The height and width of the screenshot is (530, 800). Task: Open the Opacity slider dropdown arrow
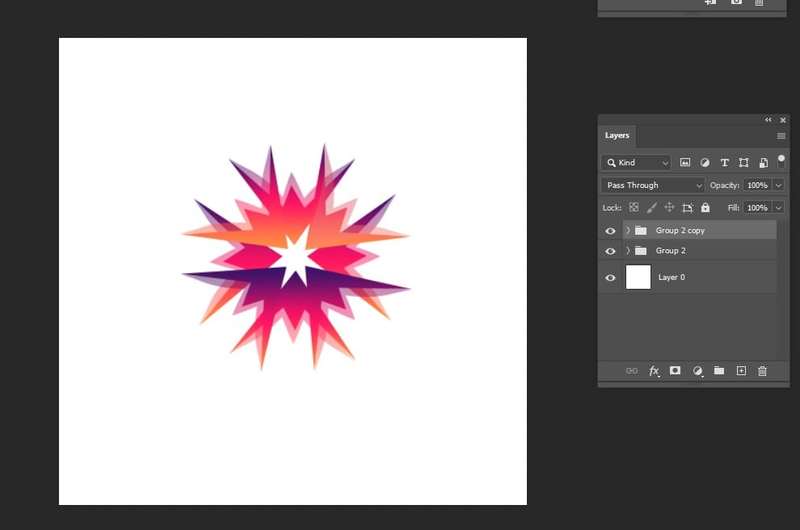(779, 185)
